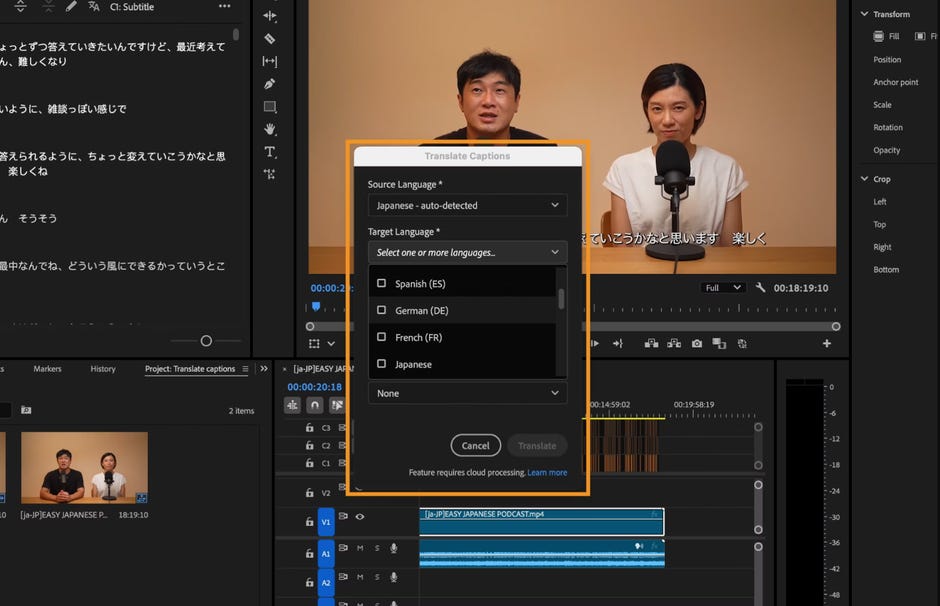This screenshot has height=606, width=940.
Task: Select the Pen tool in the toolbar
Action: click(x=270, y=84)
